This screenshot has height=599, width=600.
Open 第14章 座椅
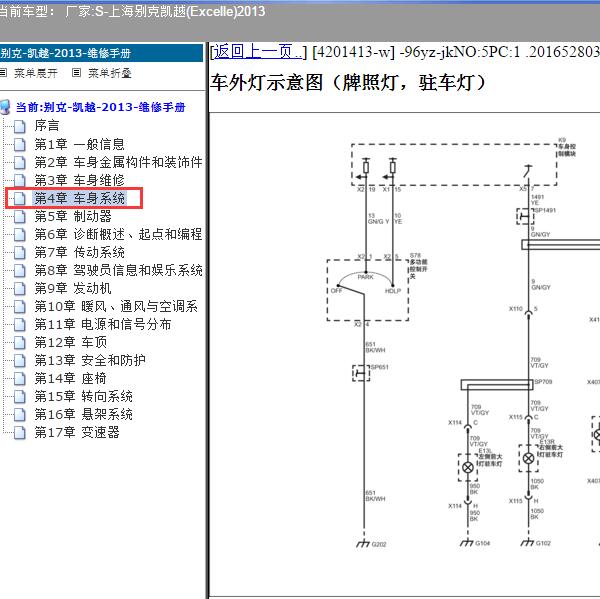[70, 378]
